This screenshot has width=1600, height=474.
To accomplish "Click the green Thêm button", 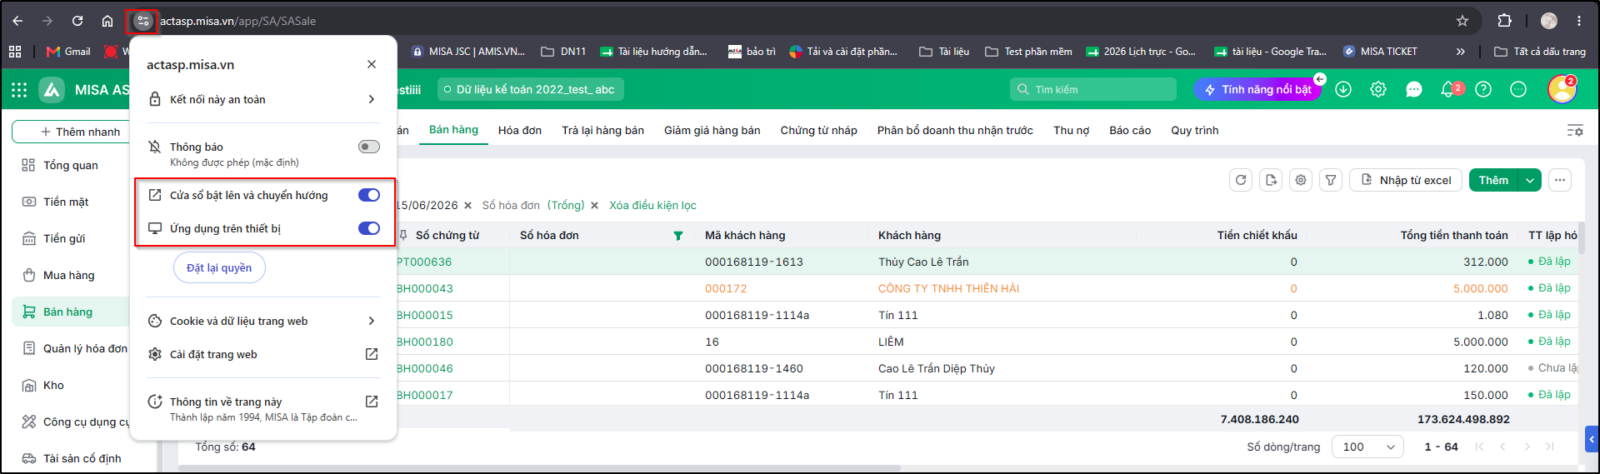I will pyautogui.click(x=1493, y=180).
